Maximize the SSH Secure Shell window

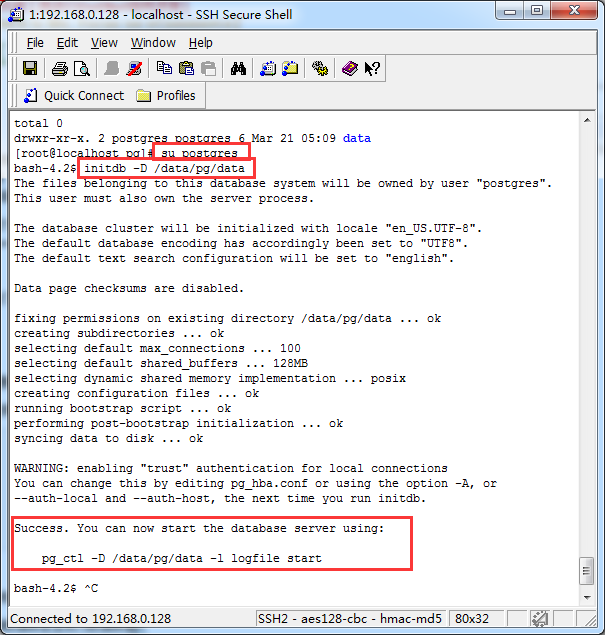537,11
